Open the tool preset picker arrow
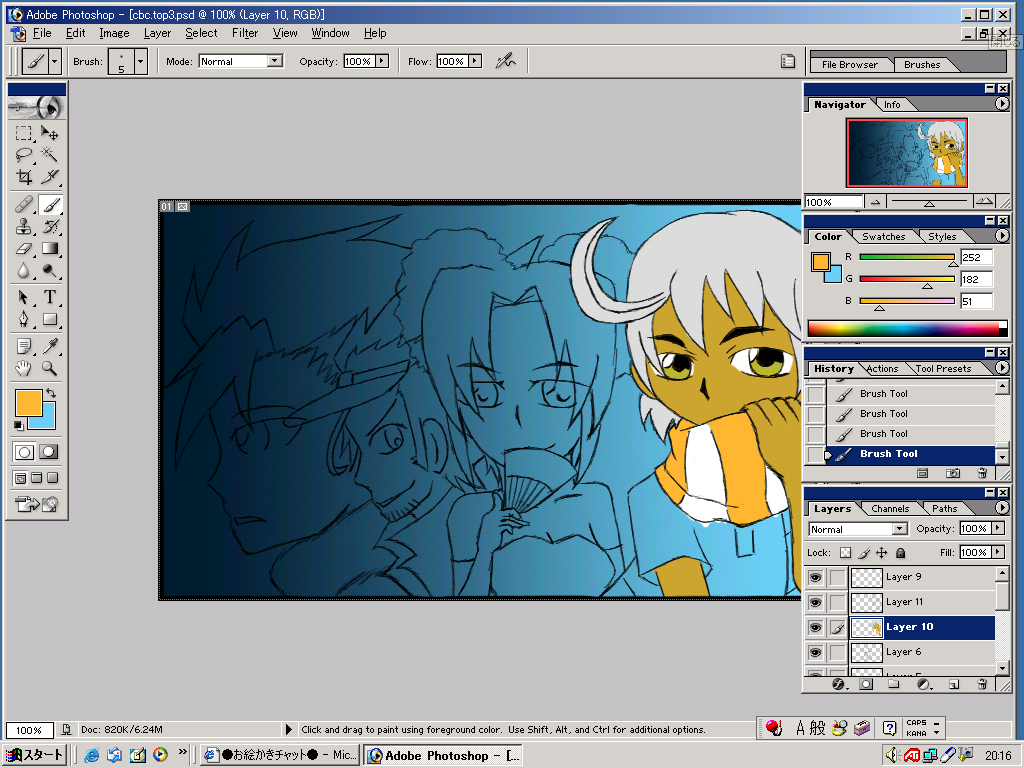Viewport: 1024px width, 768px height. click(x=54, y=61)
